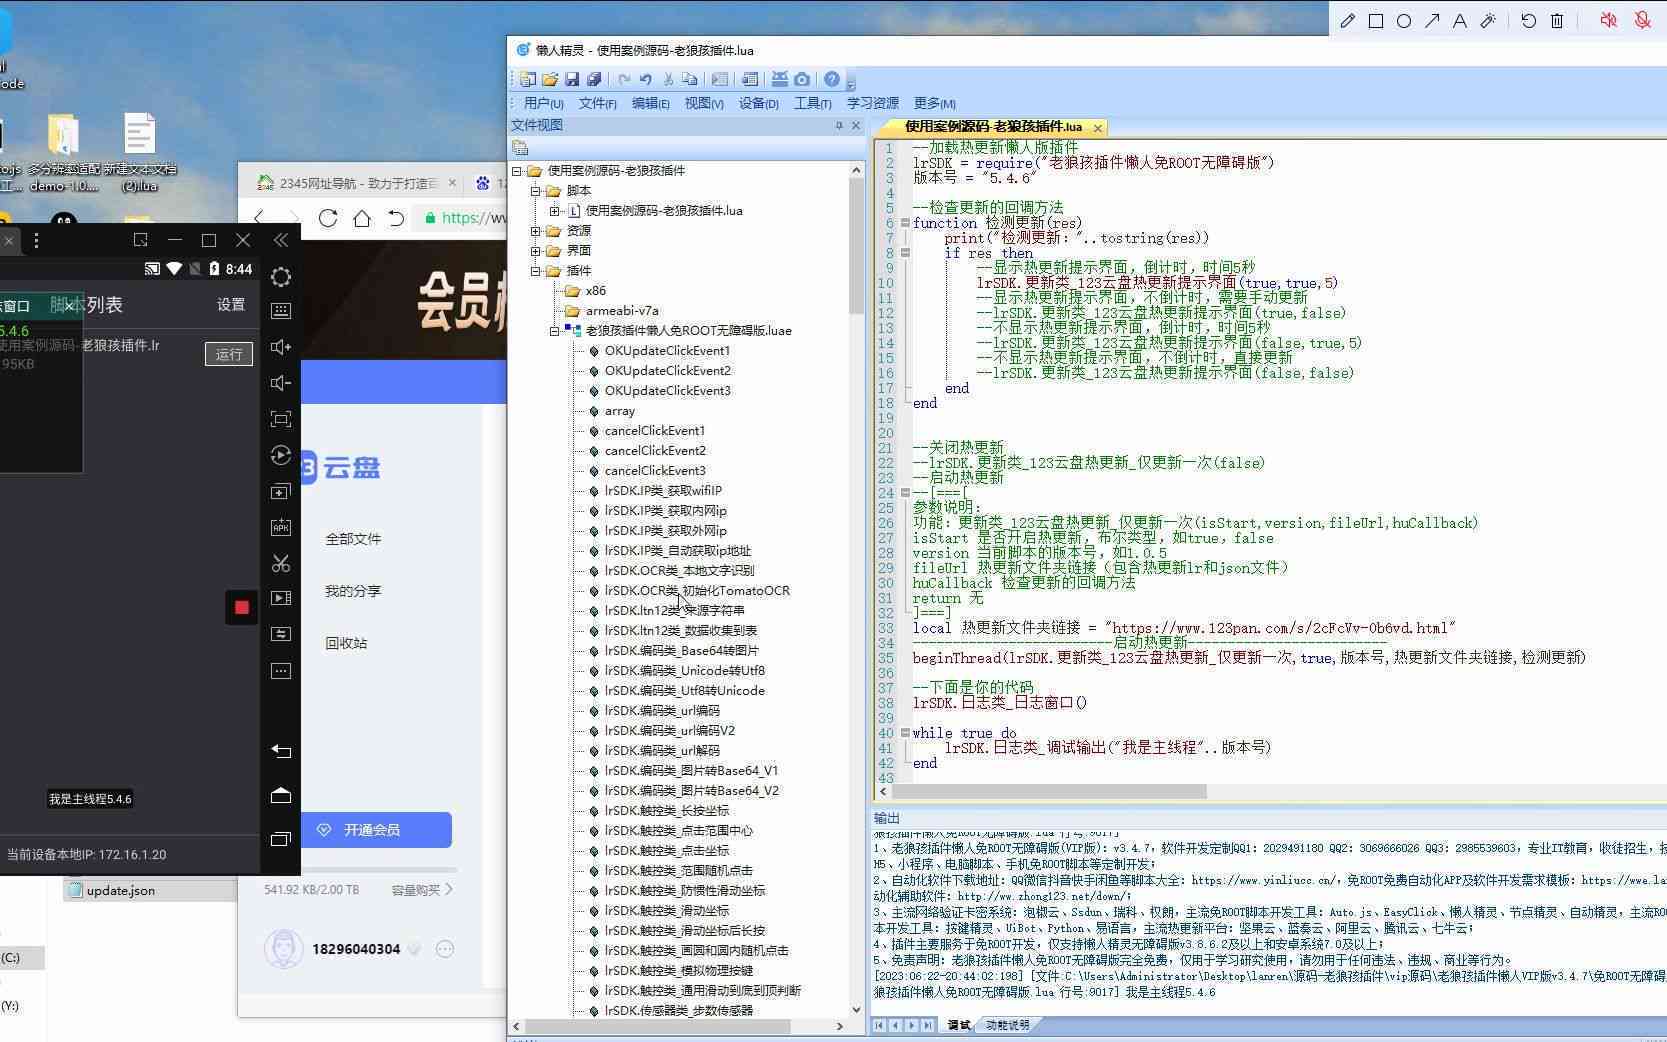The height and width of the screenshot is (1042, 1667).
Task: Toggle the muted speaker in recording bar
Action: point(1608,20)
